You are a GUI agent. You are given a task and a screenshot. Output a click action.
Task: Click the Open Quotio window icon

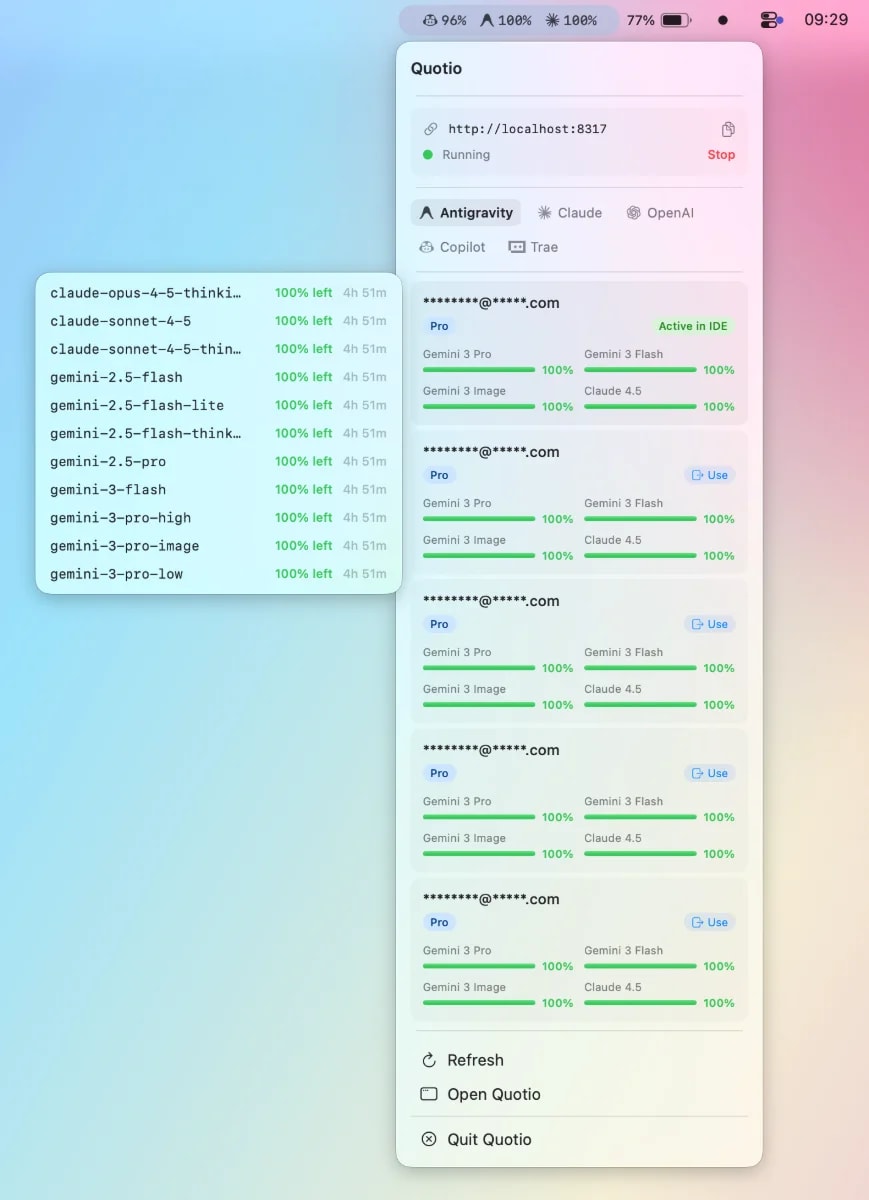point(427,1094)
